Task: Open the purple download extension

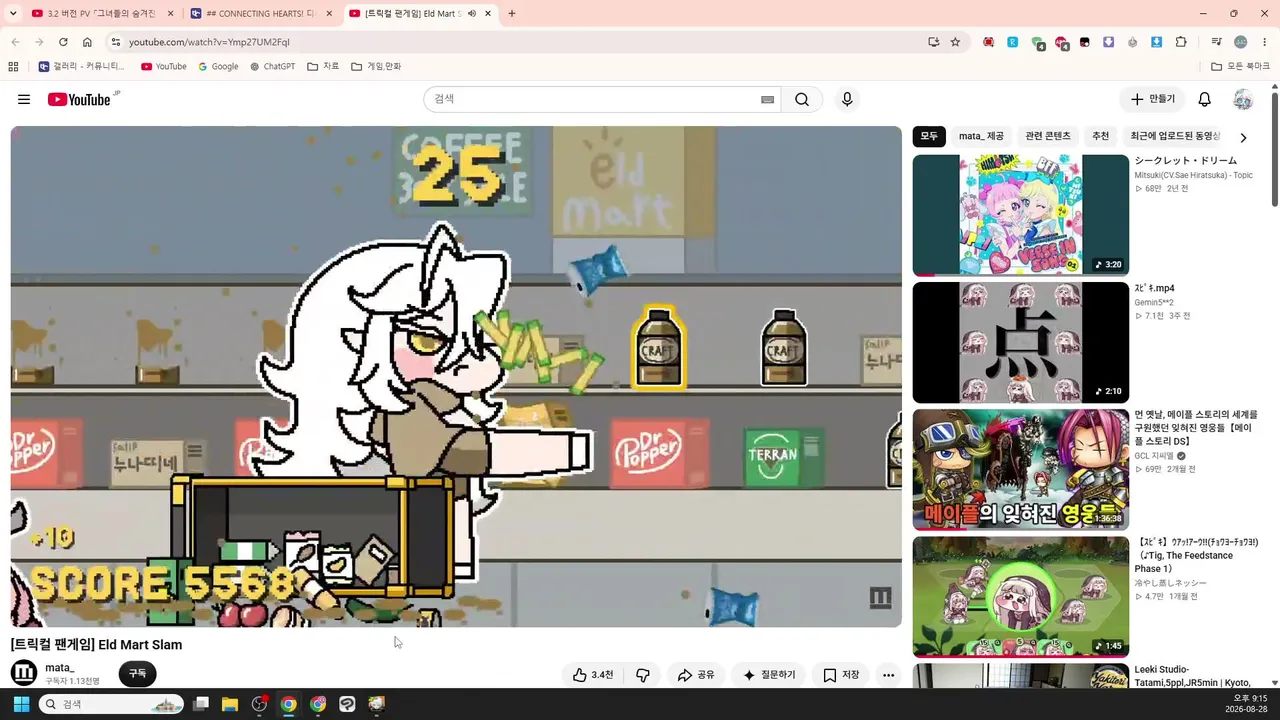Action: (1109, 42)
